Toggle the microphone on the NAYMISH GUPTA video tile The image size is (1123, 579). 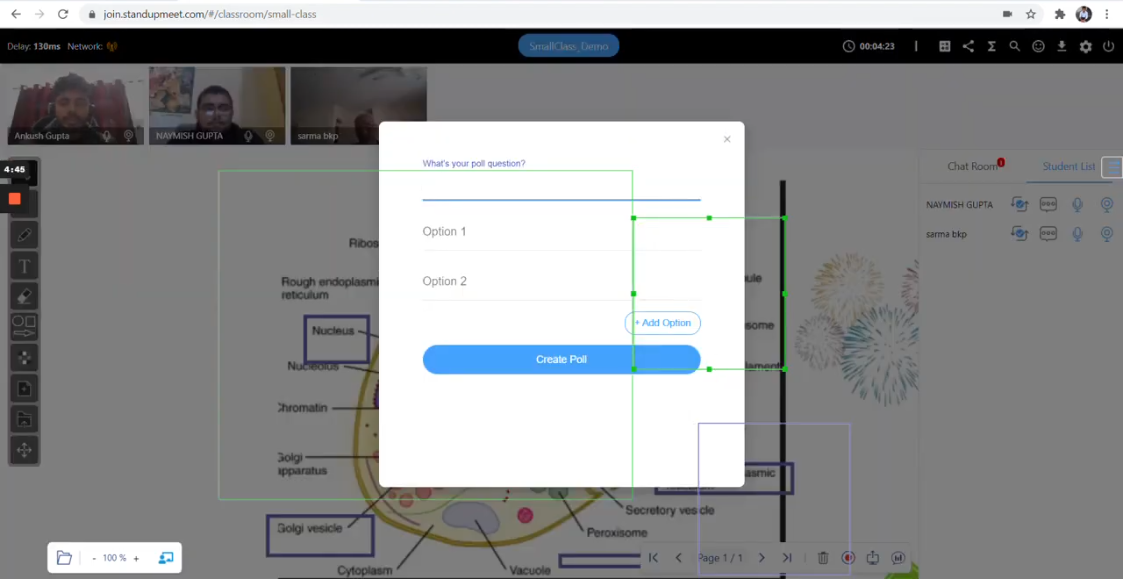[249, 135]
